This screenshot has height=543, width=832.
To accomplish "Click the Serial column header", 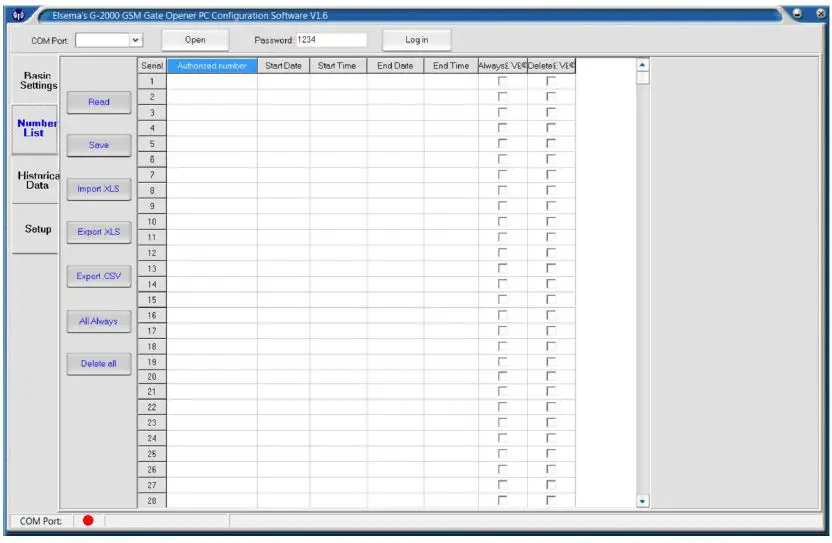I will pos(152,66).
